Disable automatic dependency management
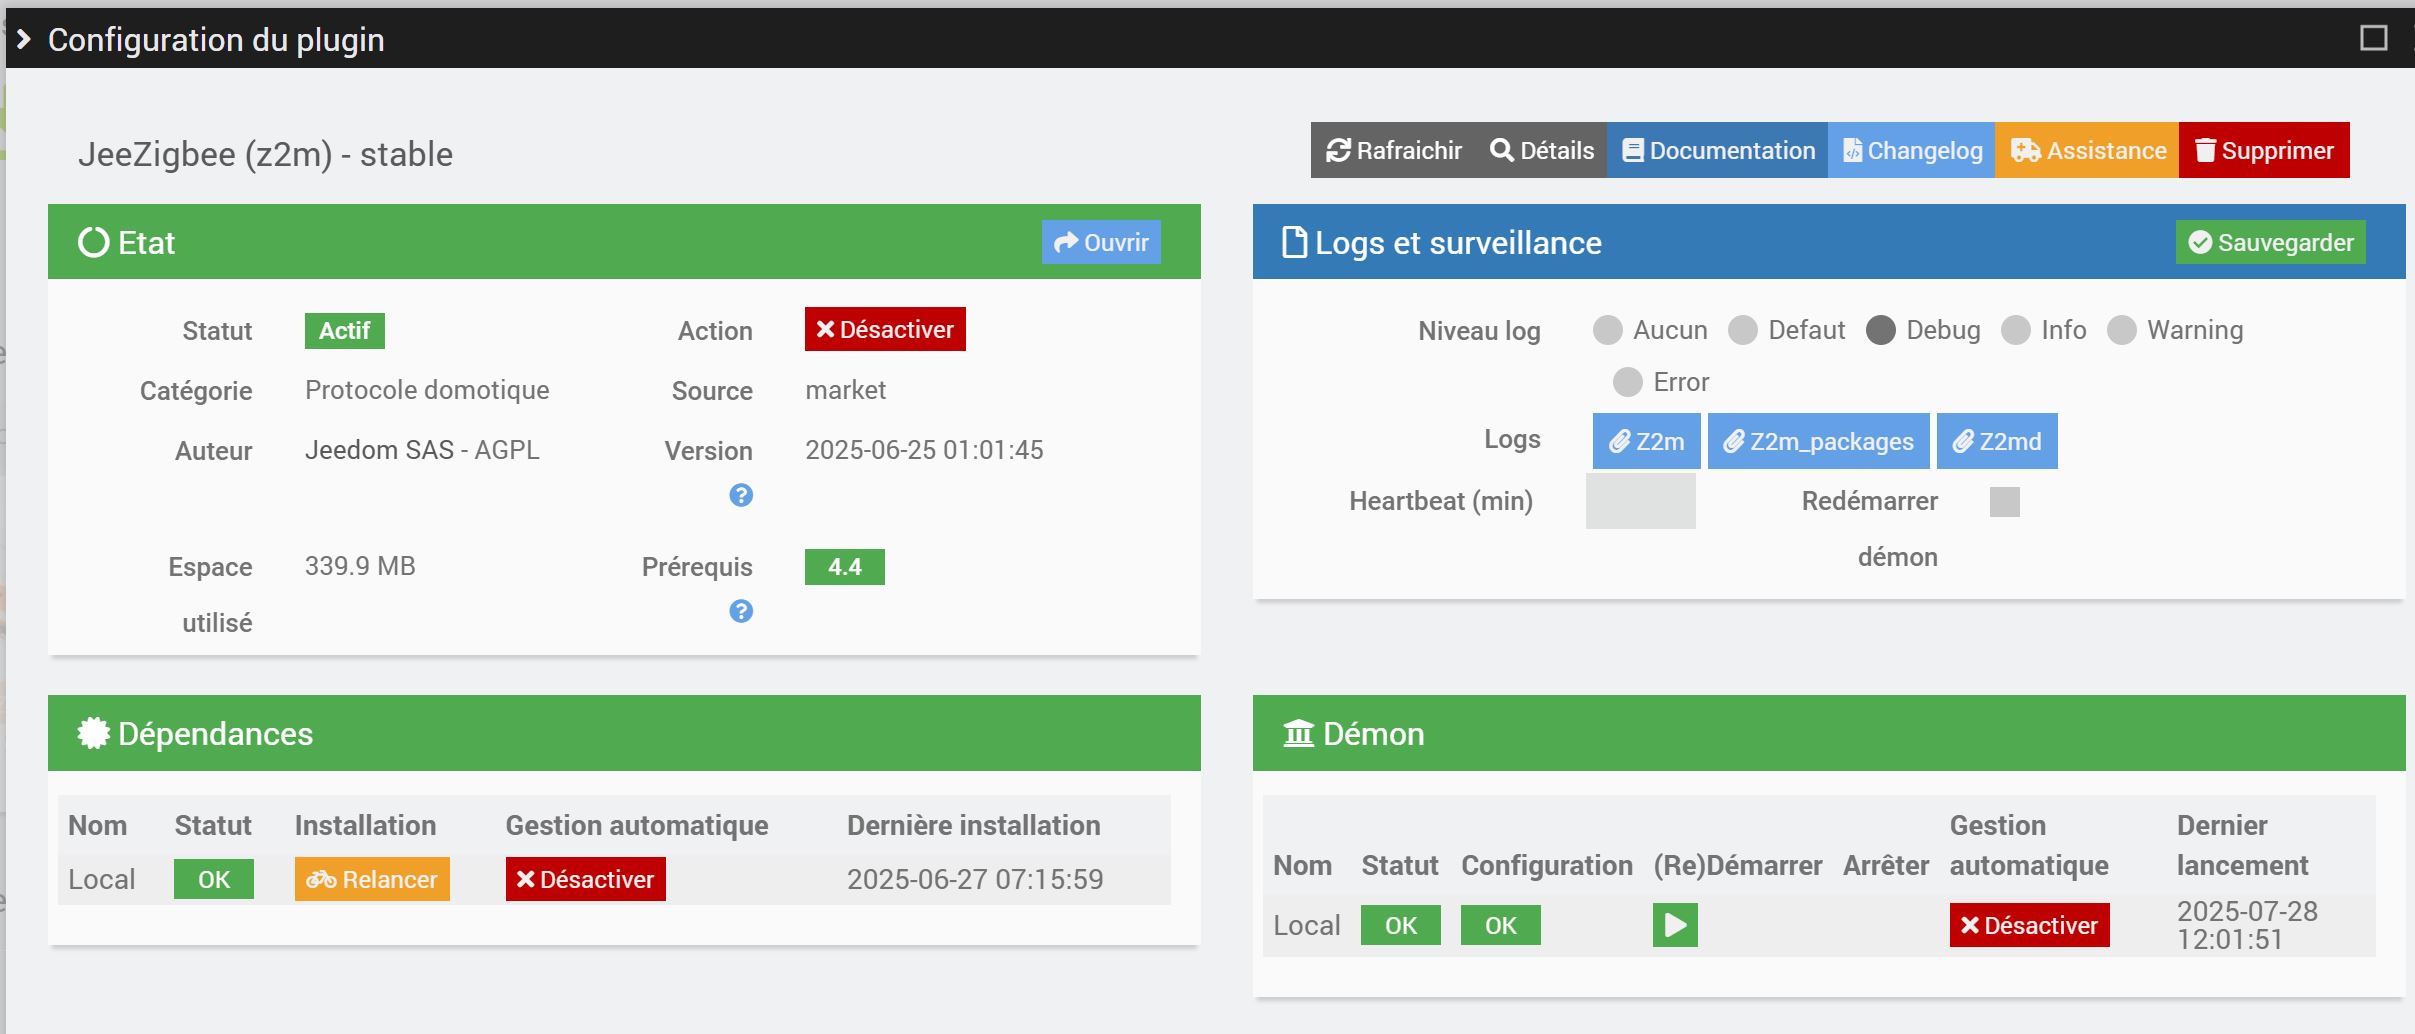Image resolution: width=2415 pixels, height=1034 pixels. coord(585,879)
